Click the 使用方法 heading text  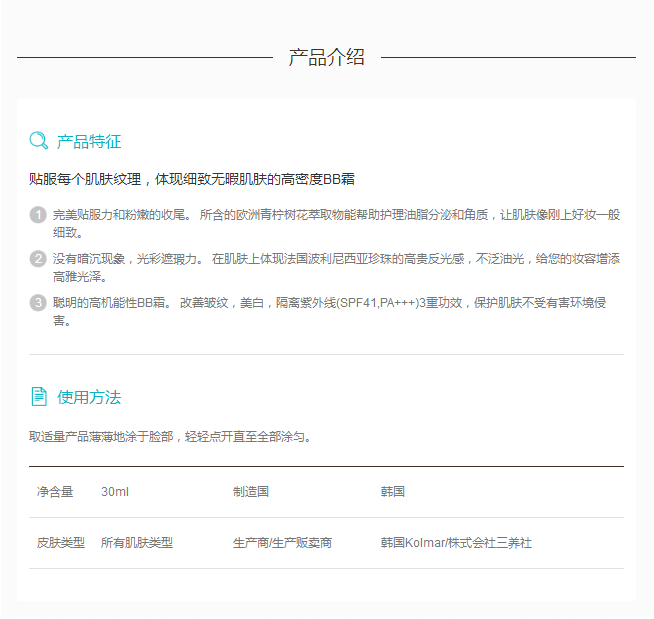coord(89,397)
